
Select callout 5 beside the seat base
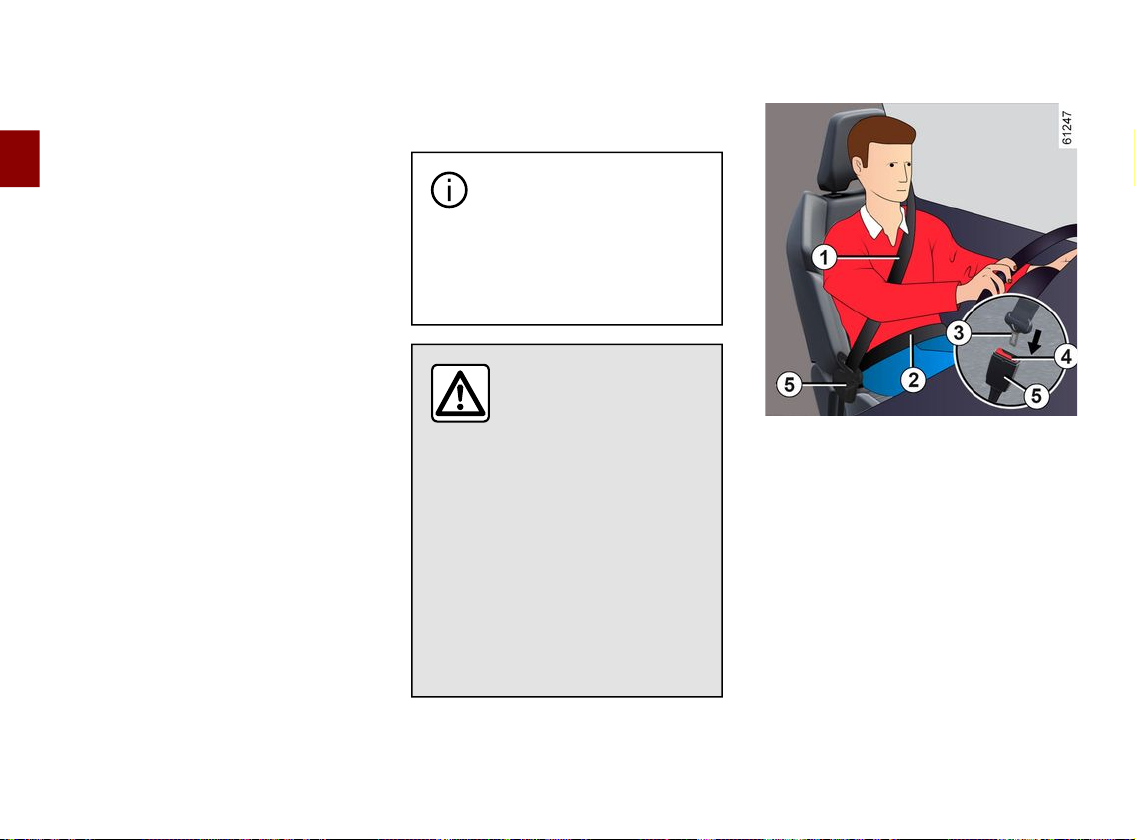pos(790,384)
